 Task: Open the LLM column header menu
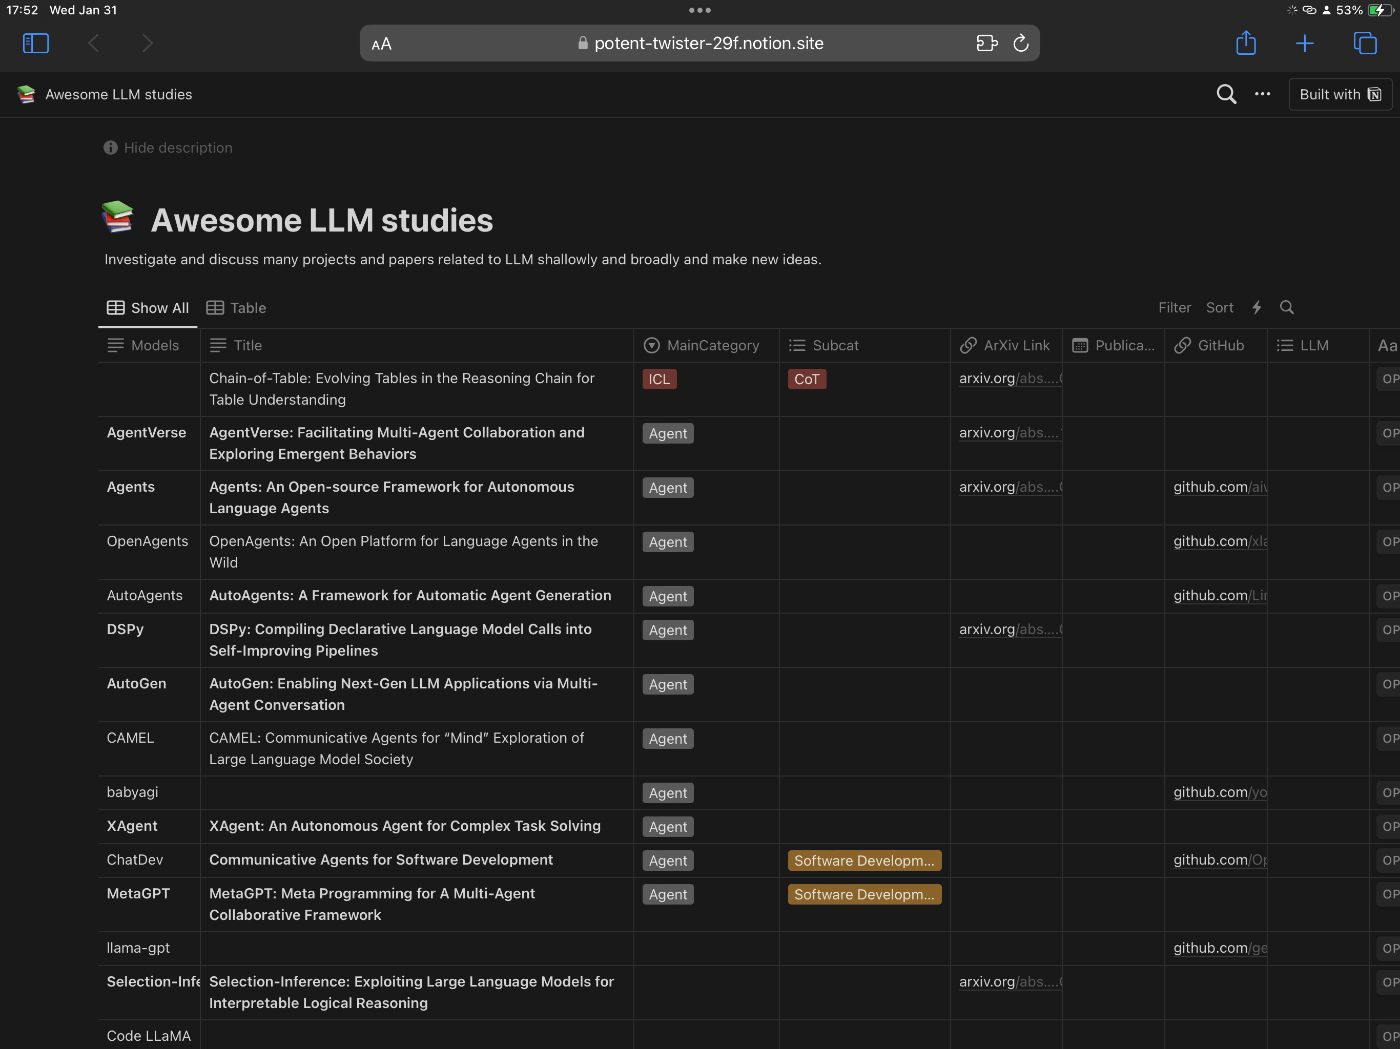click(1318, 345)
